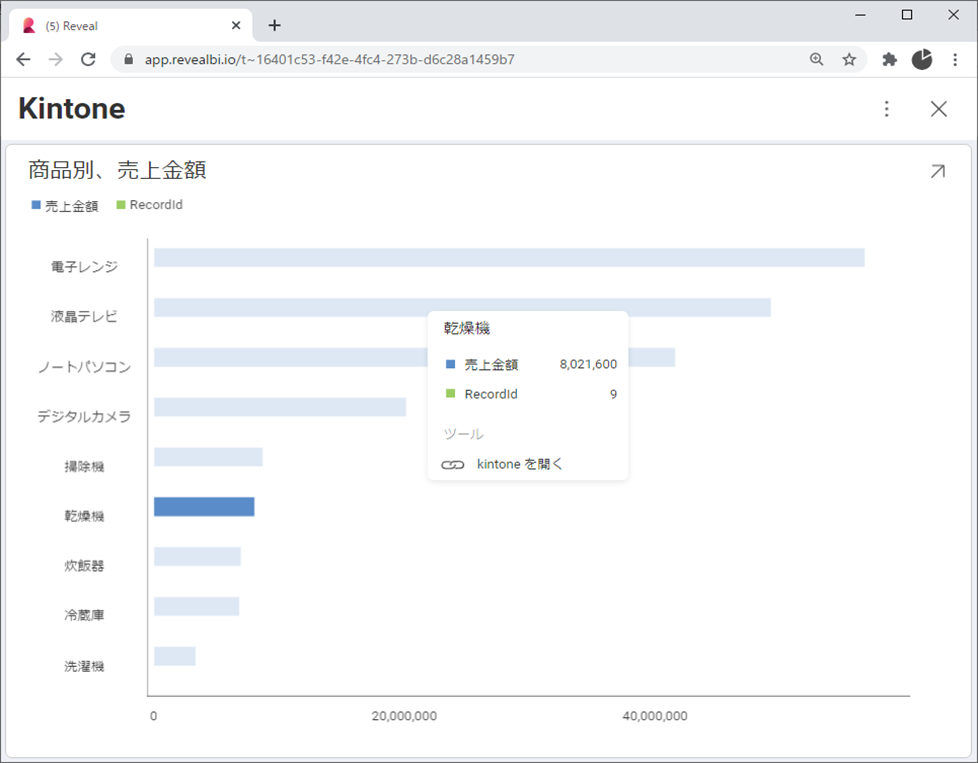Click the 炊飯器 axis label

84,566
